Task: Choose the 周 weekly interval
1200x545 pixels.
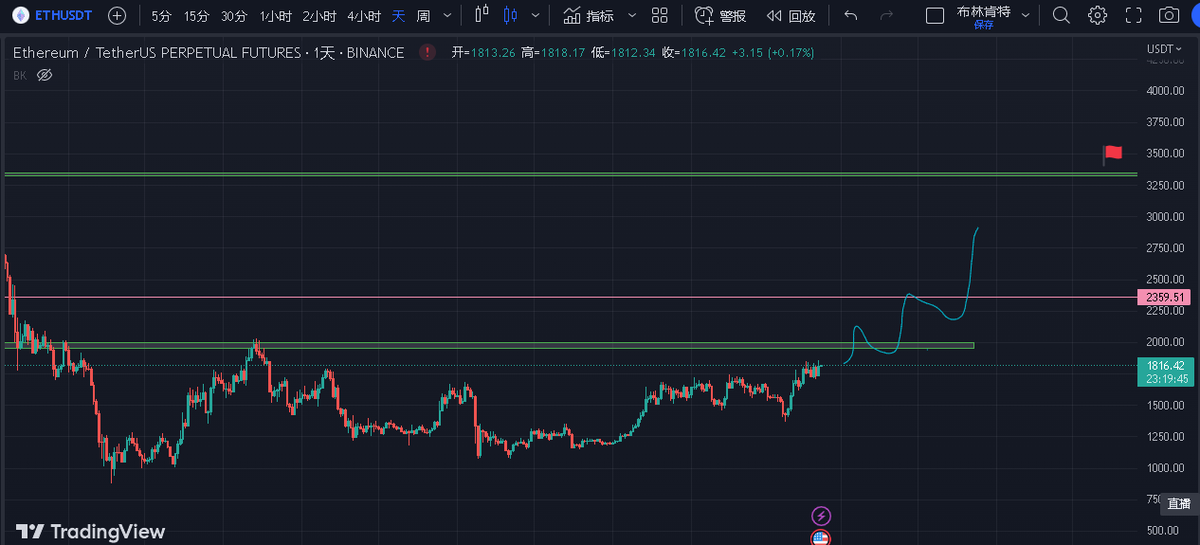Action: coord(423,16)
